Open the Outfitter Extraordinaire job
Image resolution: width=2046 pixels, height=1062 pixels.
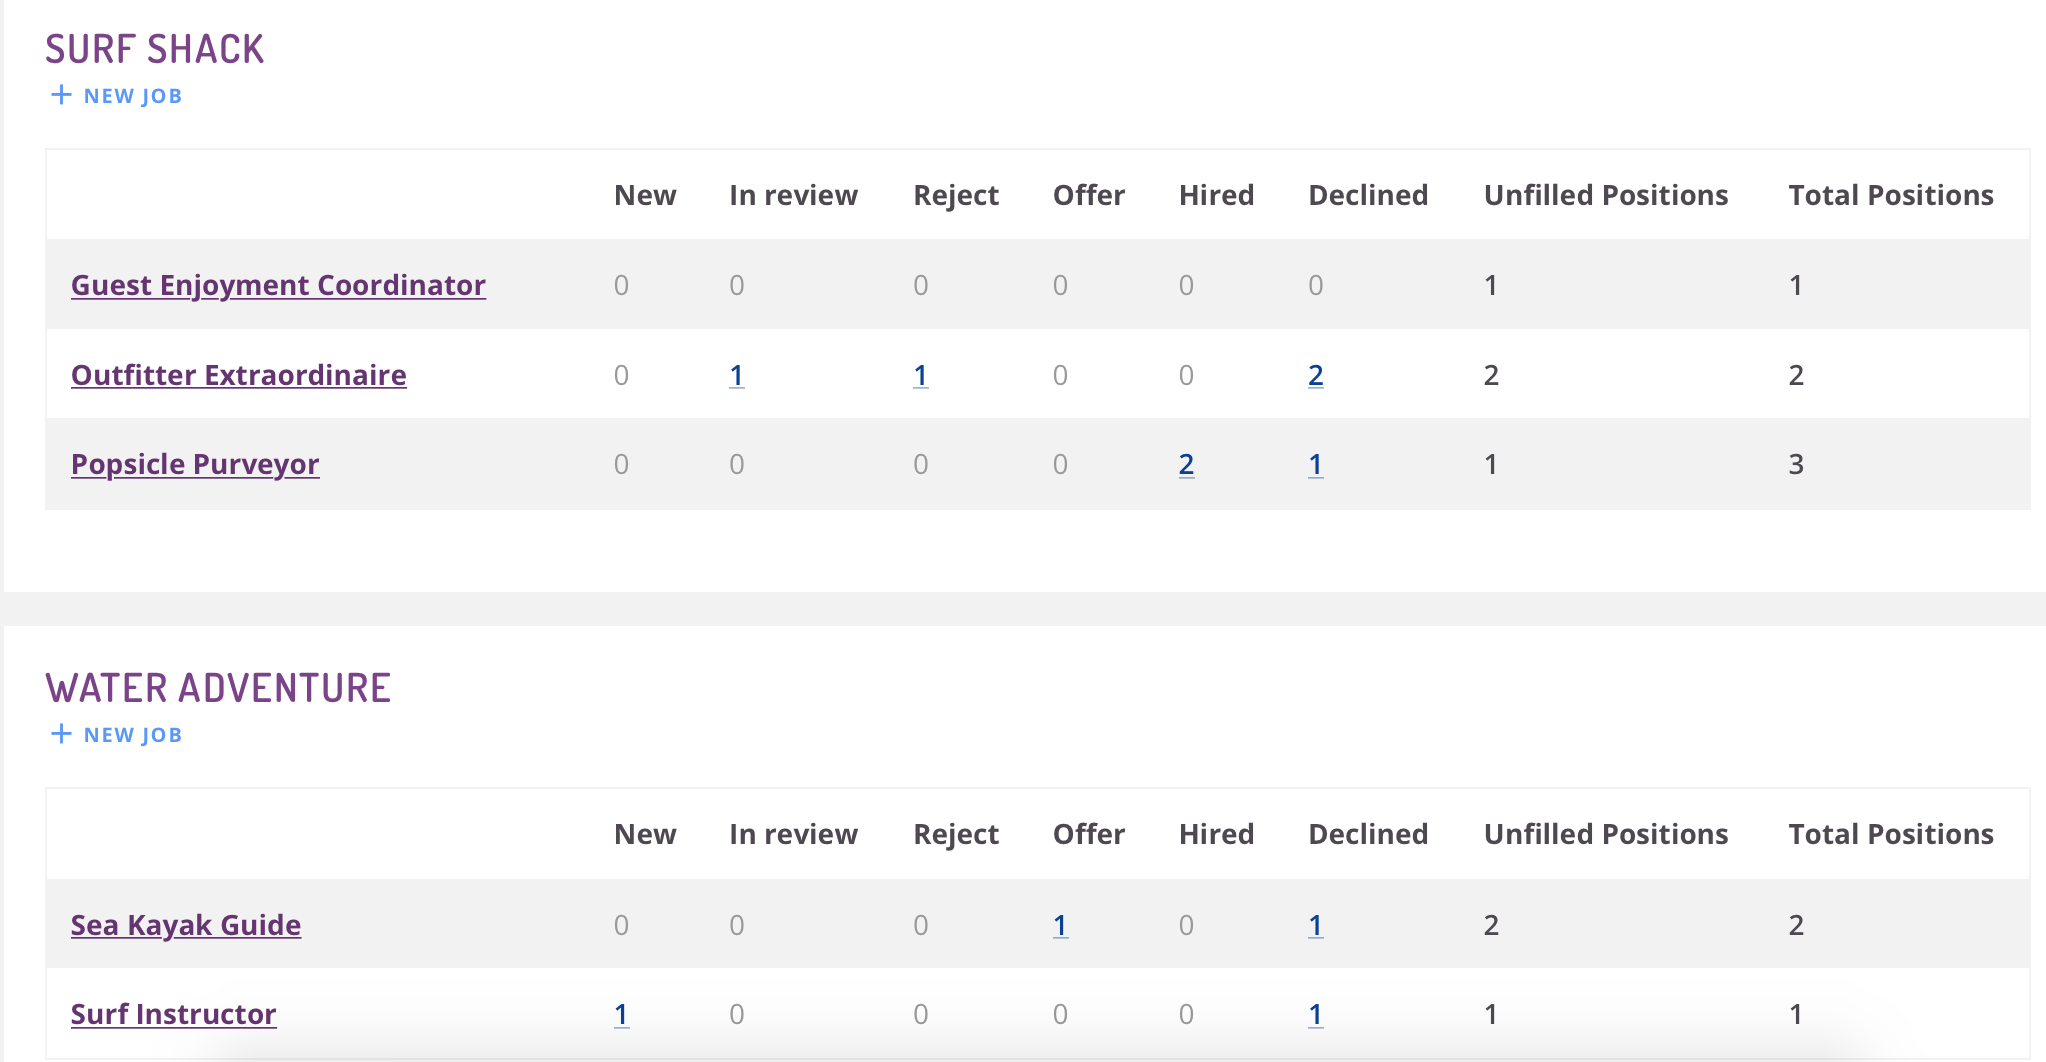(239, 375)
